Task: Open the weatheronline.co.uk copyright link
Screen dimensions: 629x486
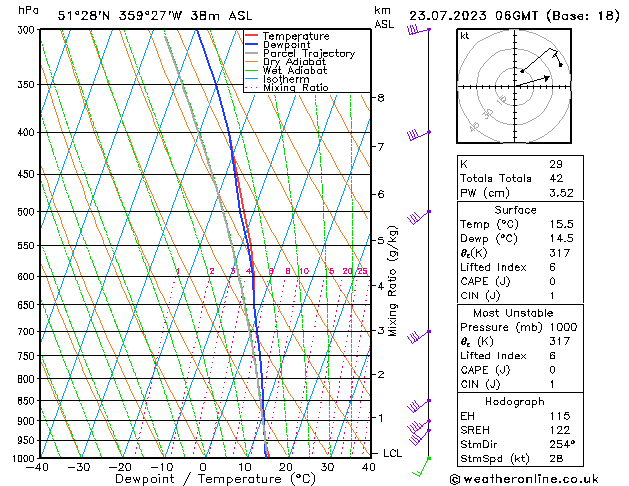Action: [x=523, y=479]
